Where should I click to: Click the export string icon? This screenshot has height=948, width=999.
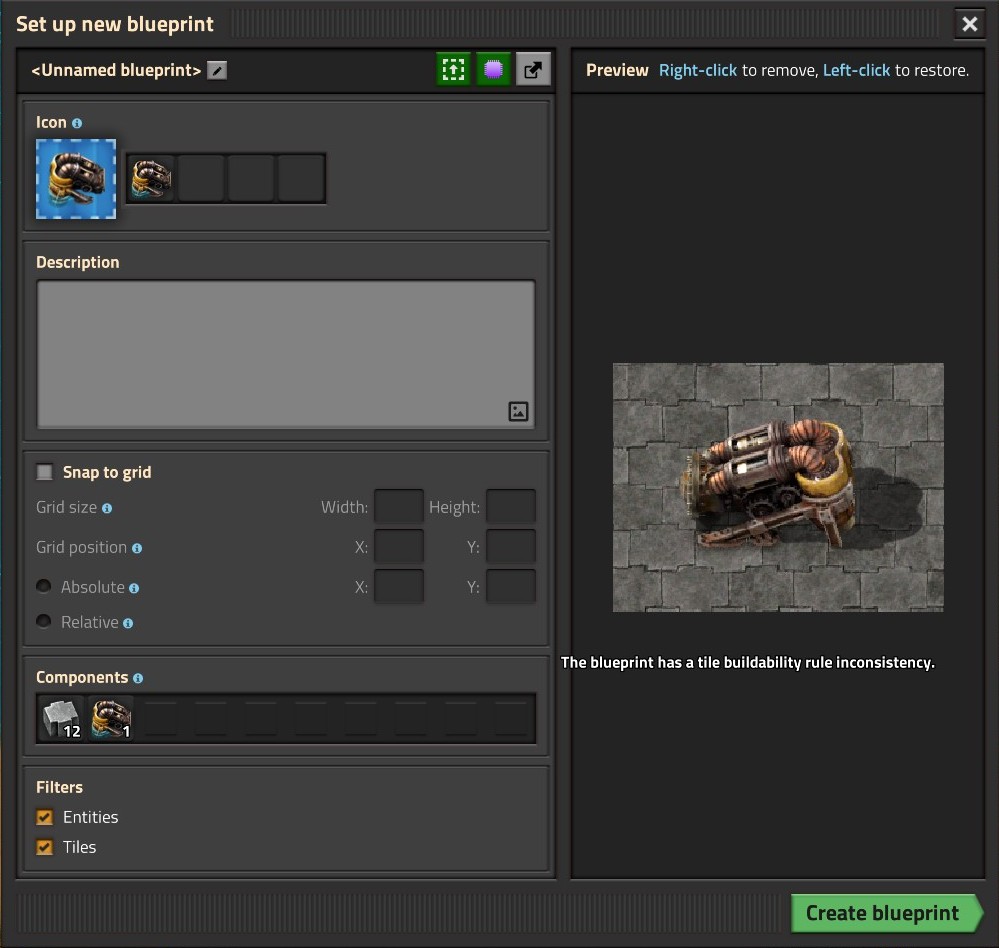click(x=533, y=70)
